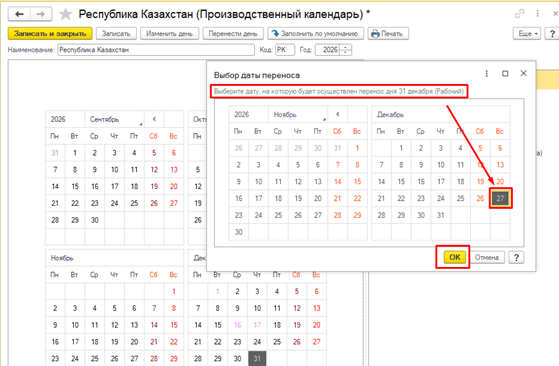Click Записать и закрыть button
559x366 pixels.
click(50, 33)
